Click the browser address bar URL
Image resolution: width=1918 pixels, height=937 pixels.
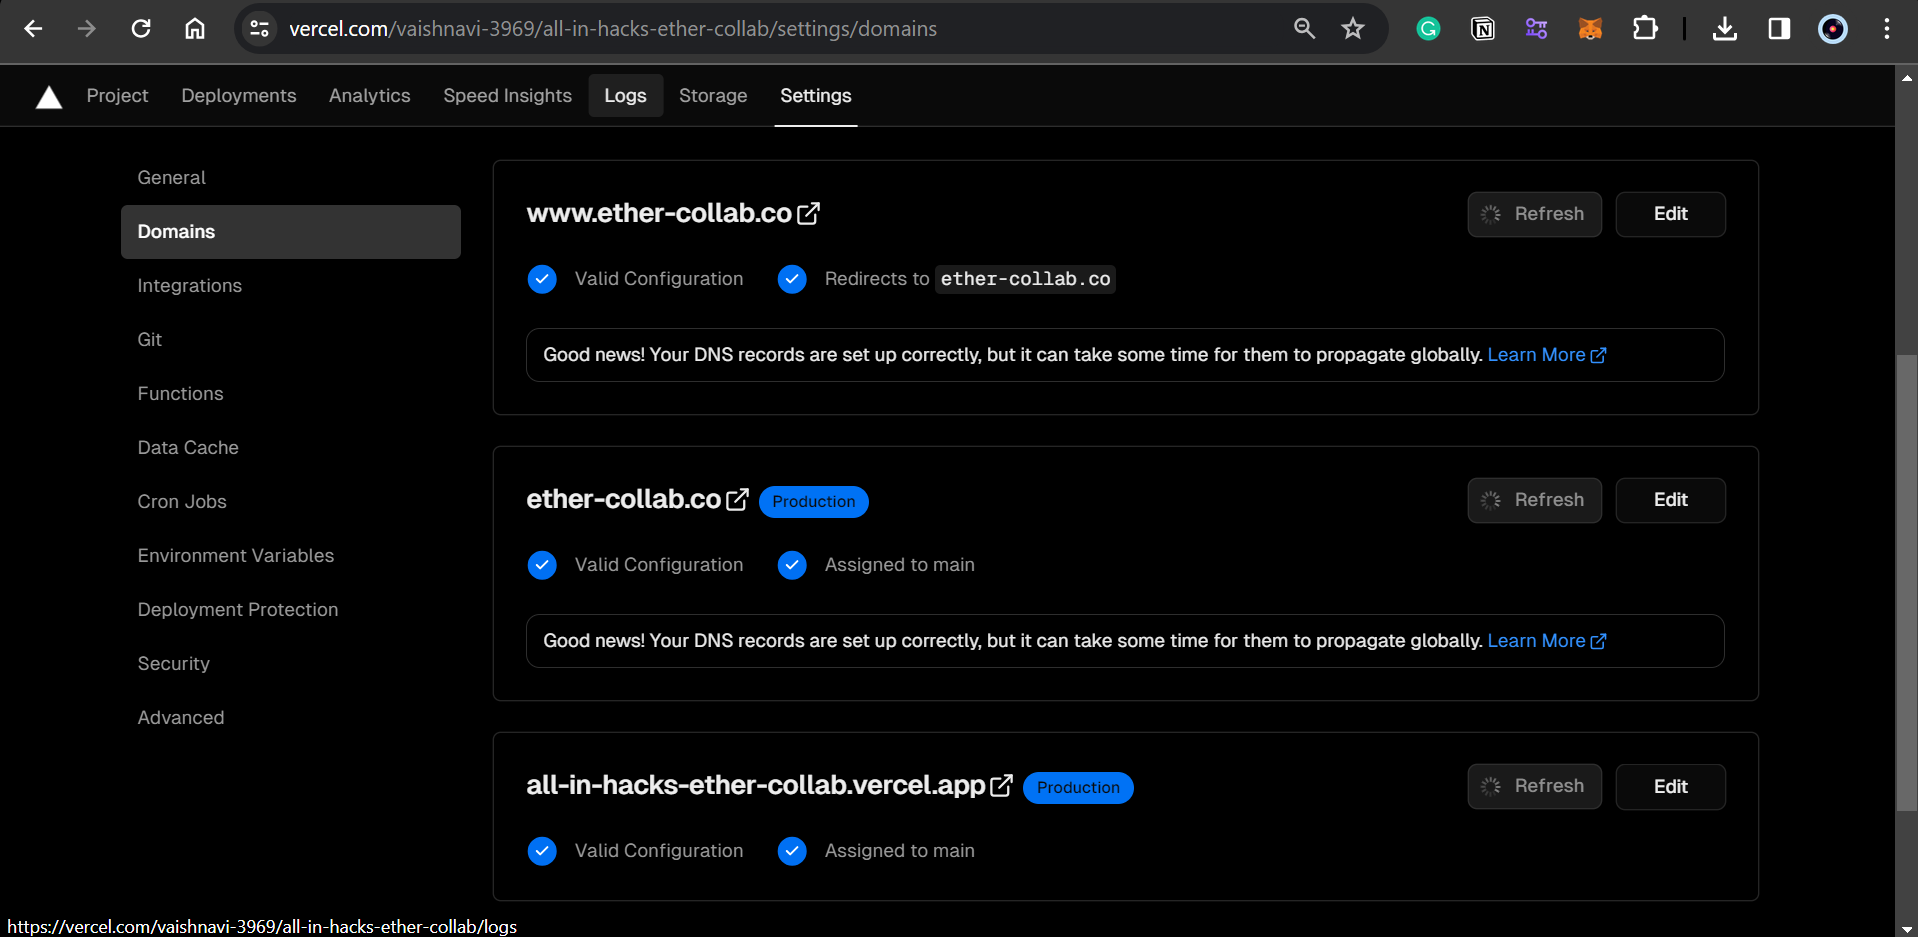pyautogui.click(x=613, y=29)
